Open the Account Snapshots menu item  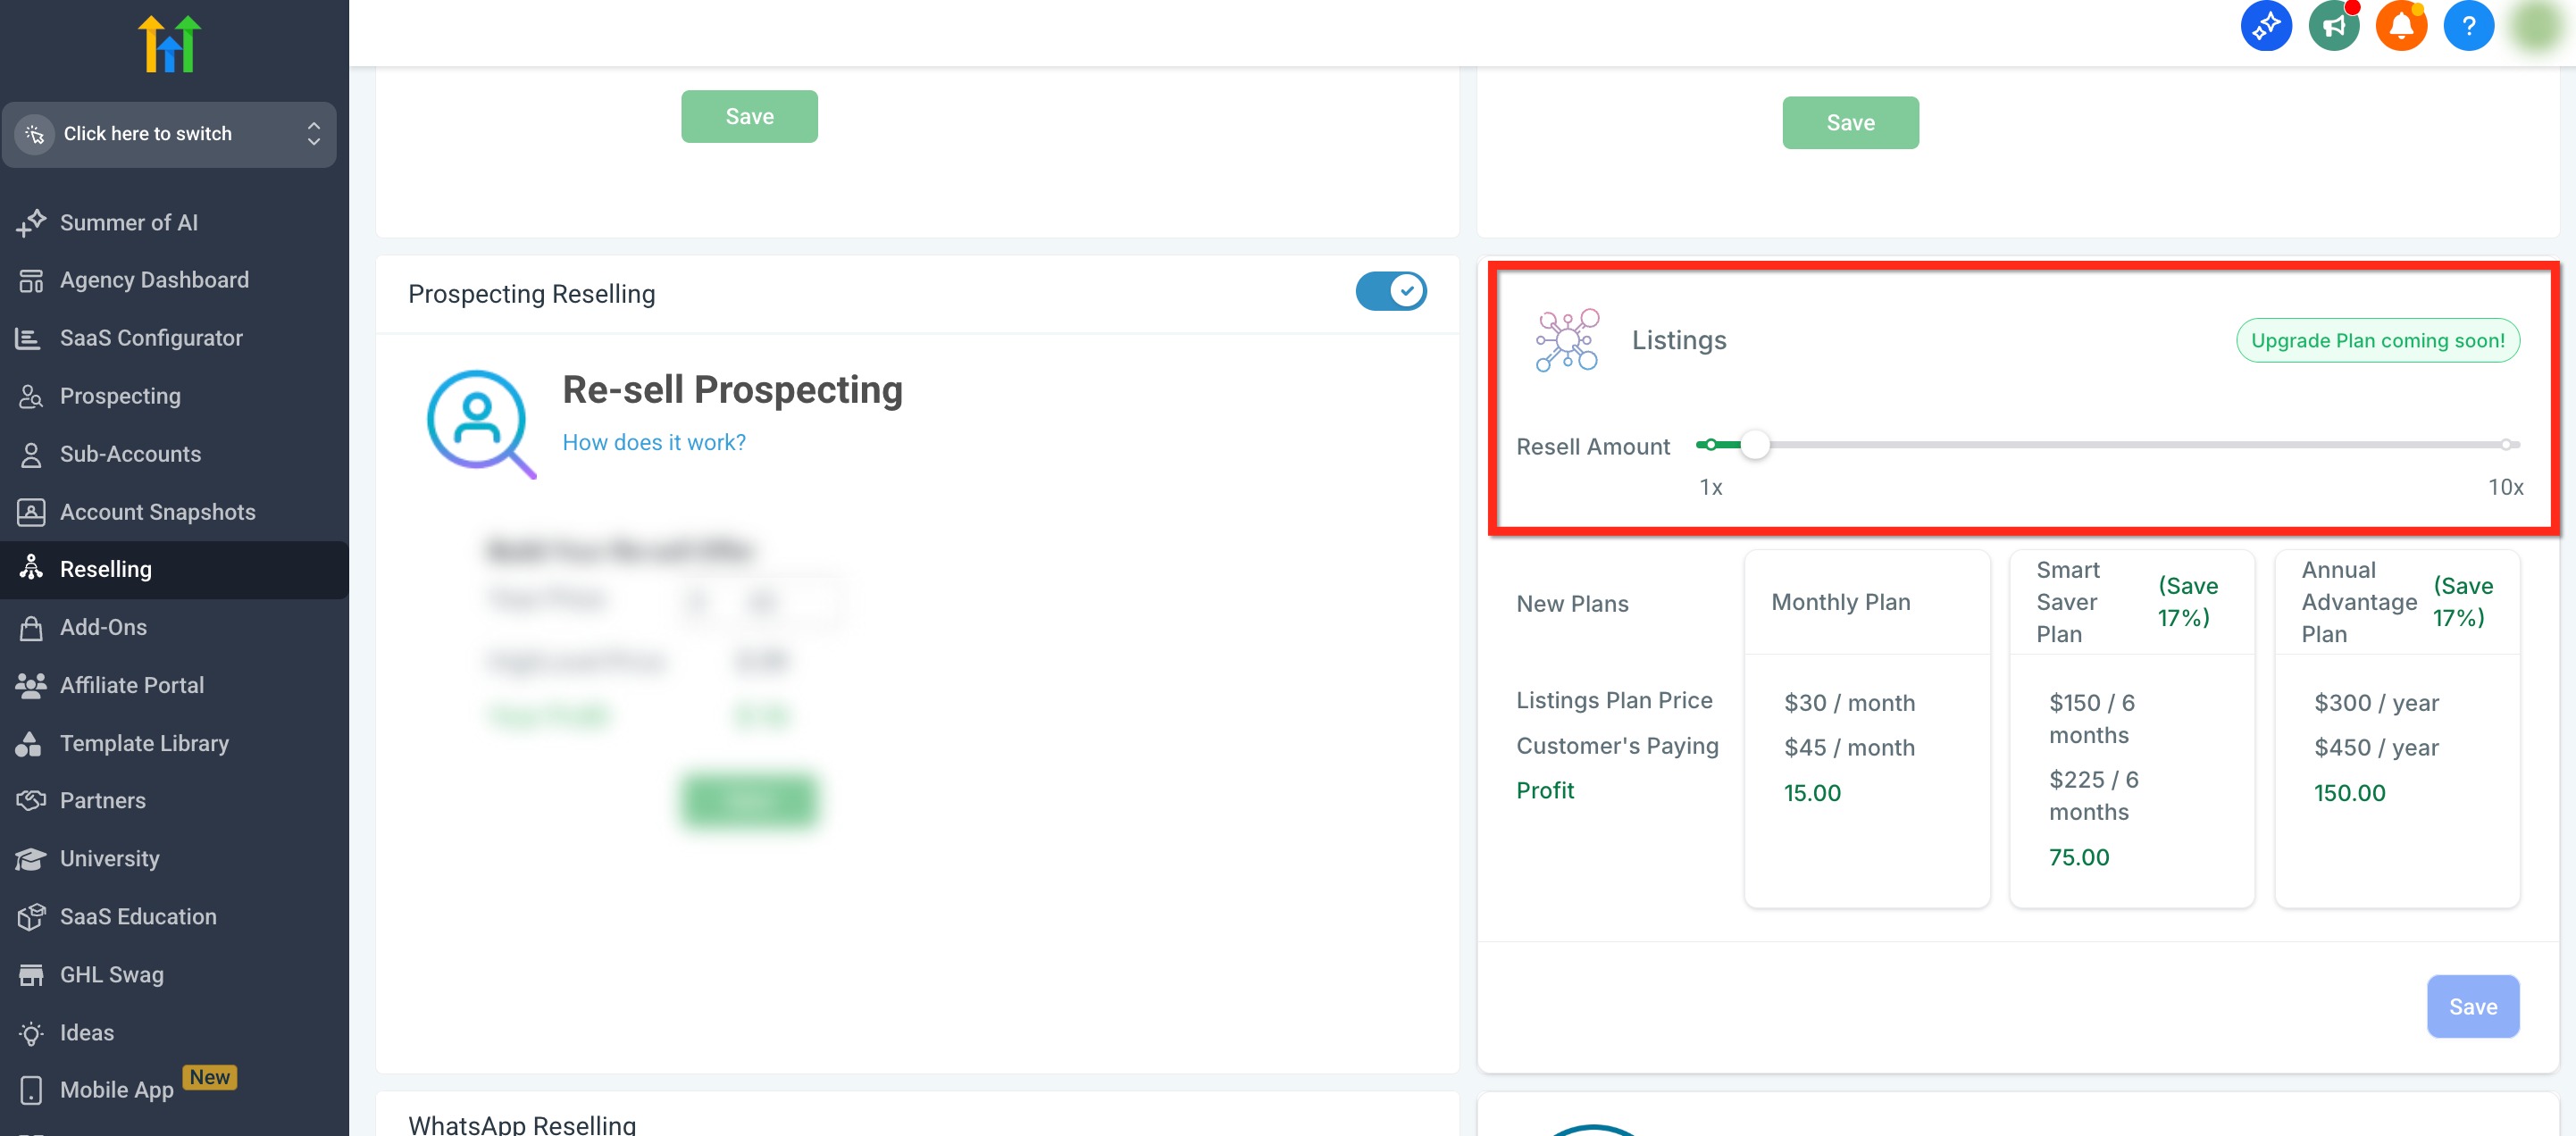[157, 512]
